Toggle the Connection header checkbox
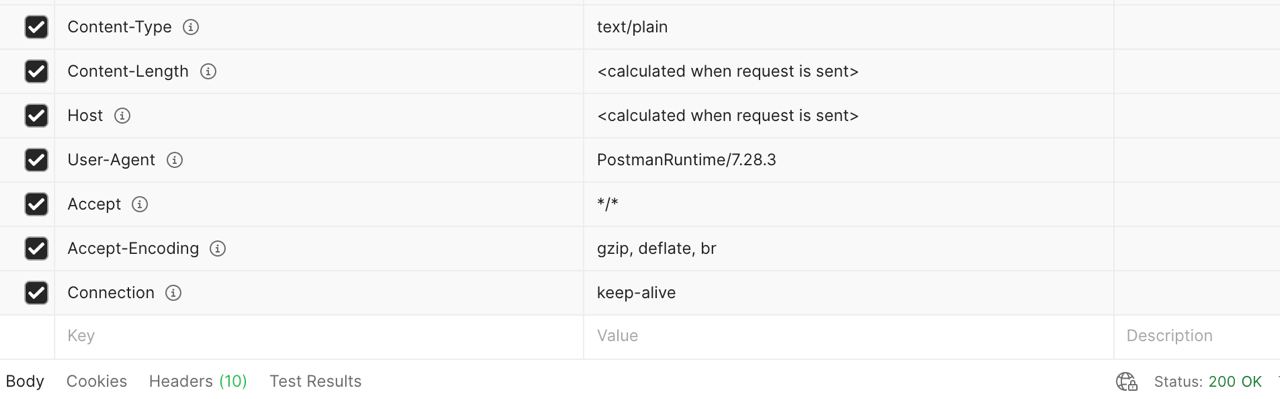The width and height of the screenshot is (1280, 399). pos(36,293)
